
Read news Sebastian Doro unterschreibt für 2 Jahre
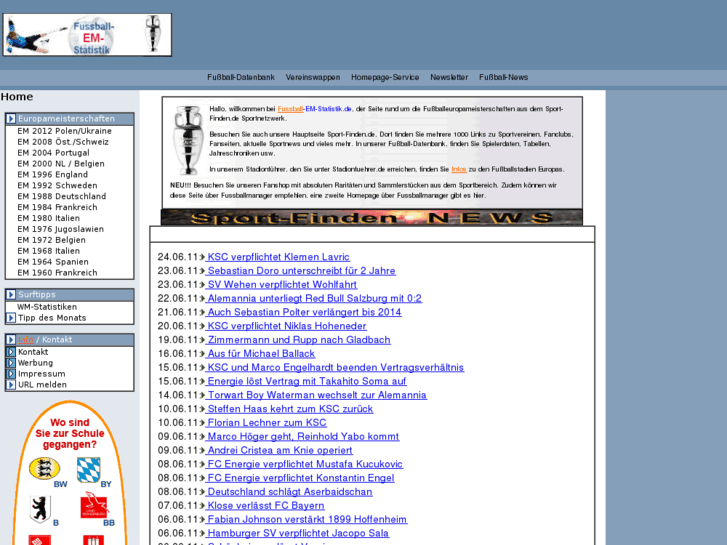point(301,271)
